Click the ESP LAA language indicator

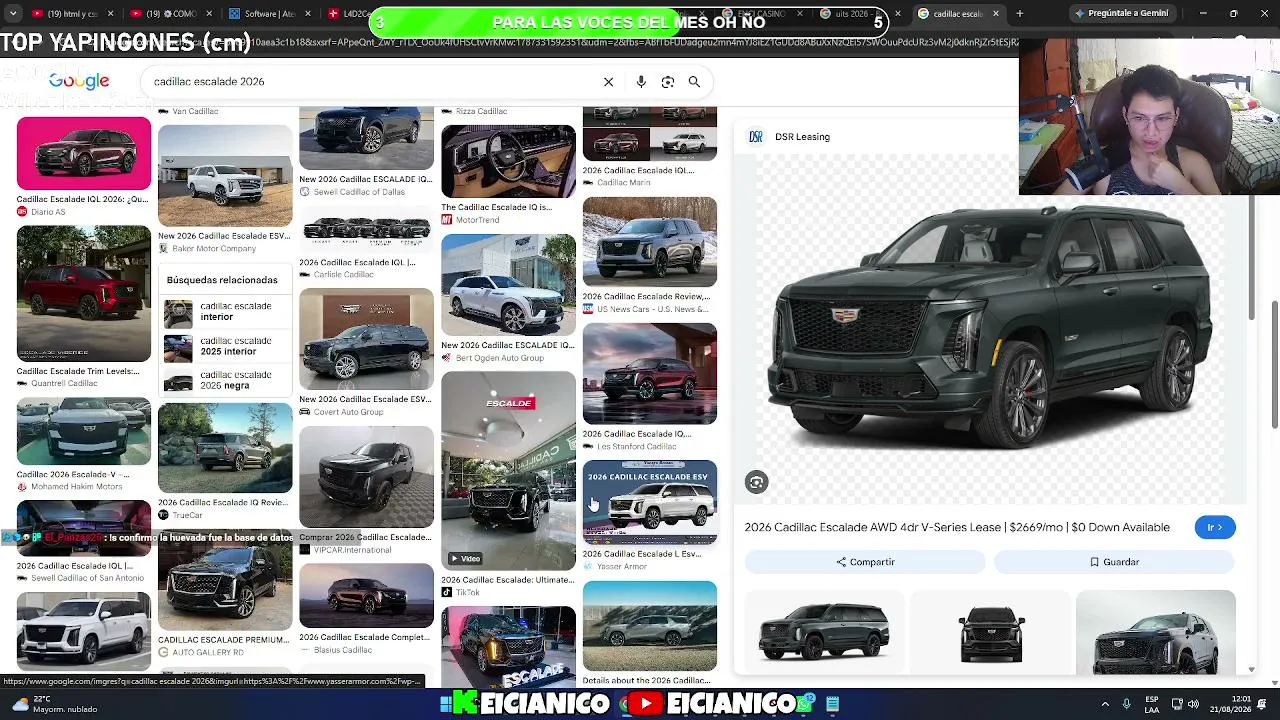pyautogui.click(x=1153, y=704)
